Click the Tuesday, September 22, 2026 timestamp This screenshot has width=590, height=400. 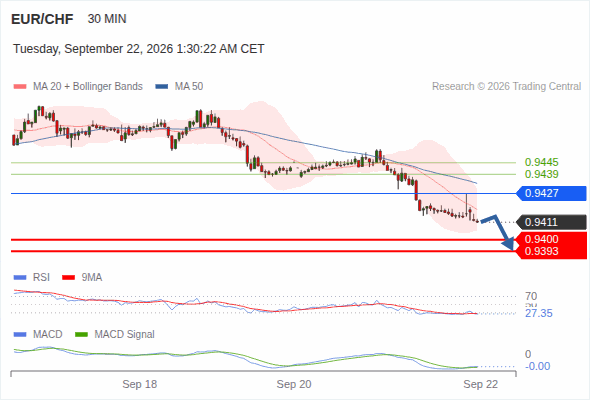pos(138,49)
